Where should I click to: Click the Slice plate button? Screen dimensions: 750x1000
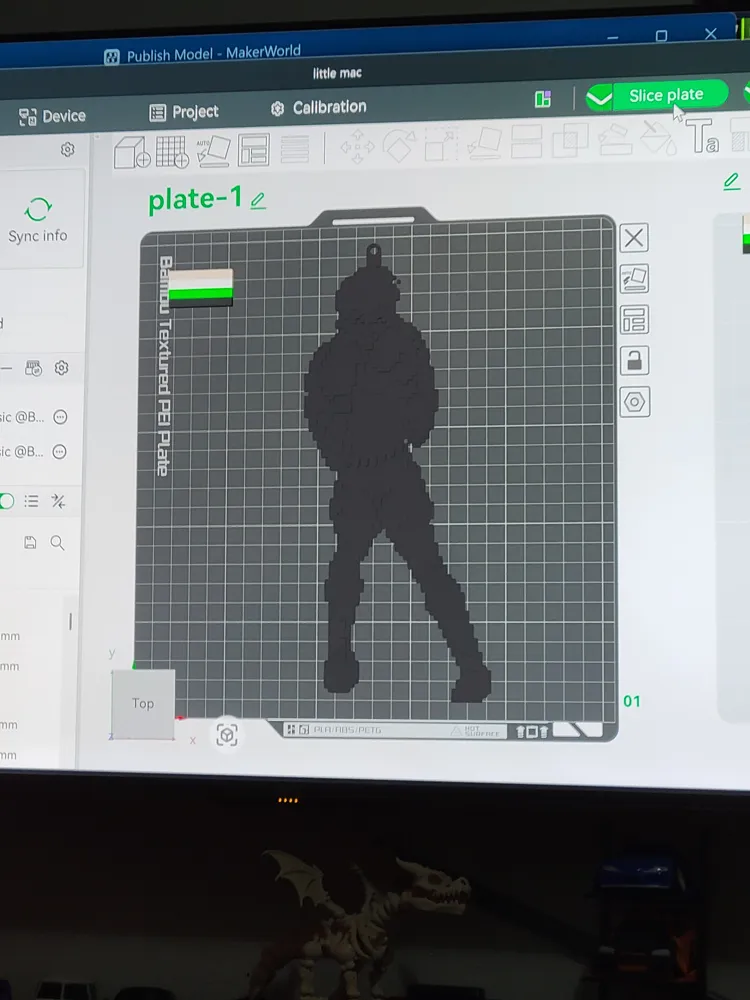pos(666,95)
